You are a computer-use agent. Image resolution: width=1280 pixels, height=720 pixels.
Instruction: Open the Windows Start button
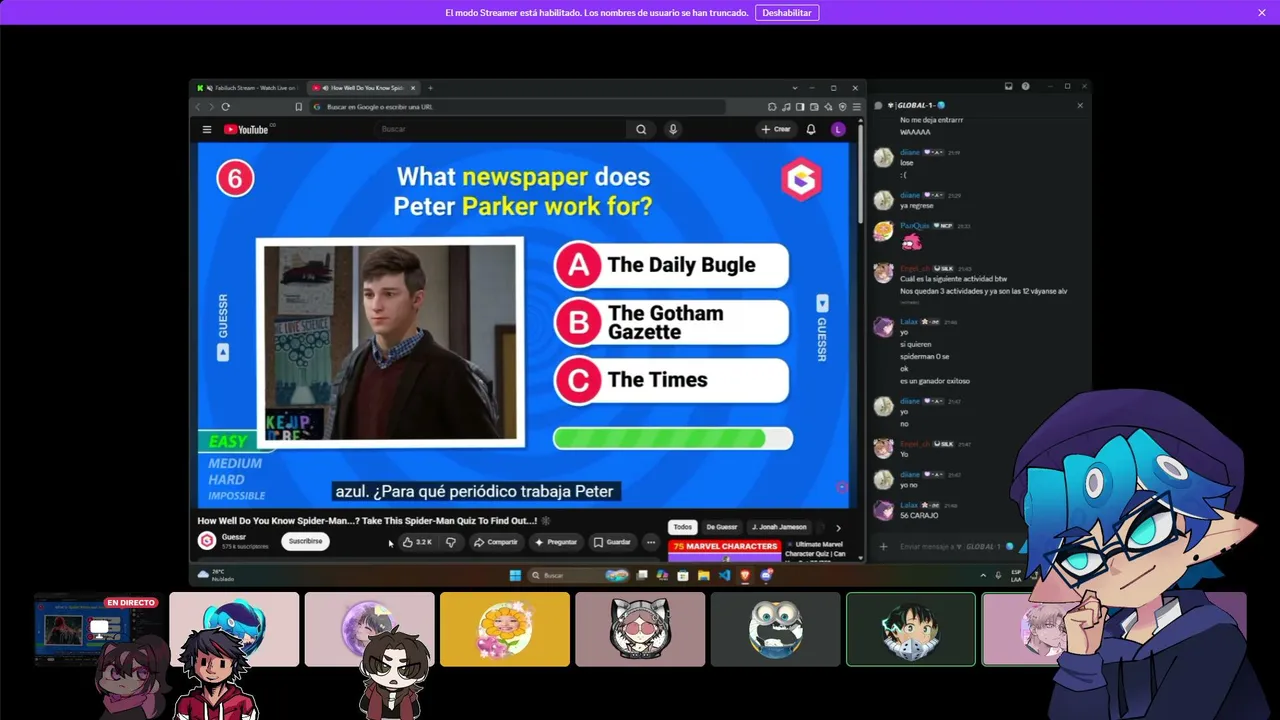click(x=515, y=575)
